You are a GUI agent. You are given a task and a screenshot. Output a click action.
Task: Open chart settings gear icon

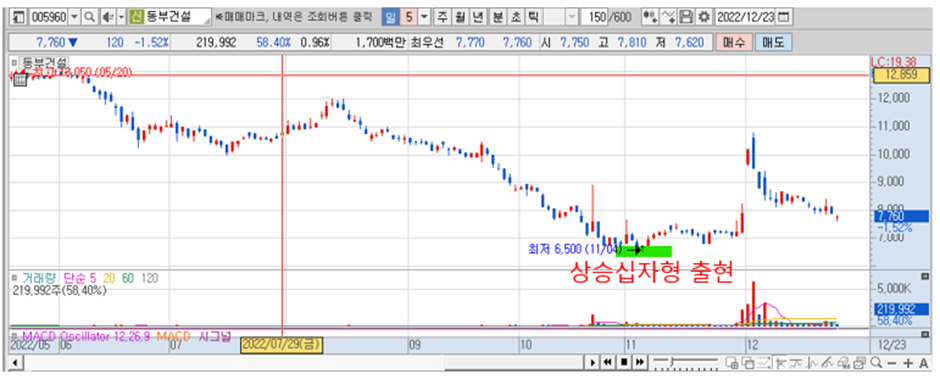click(704, 17)
